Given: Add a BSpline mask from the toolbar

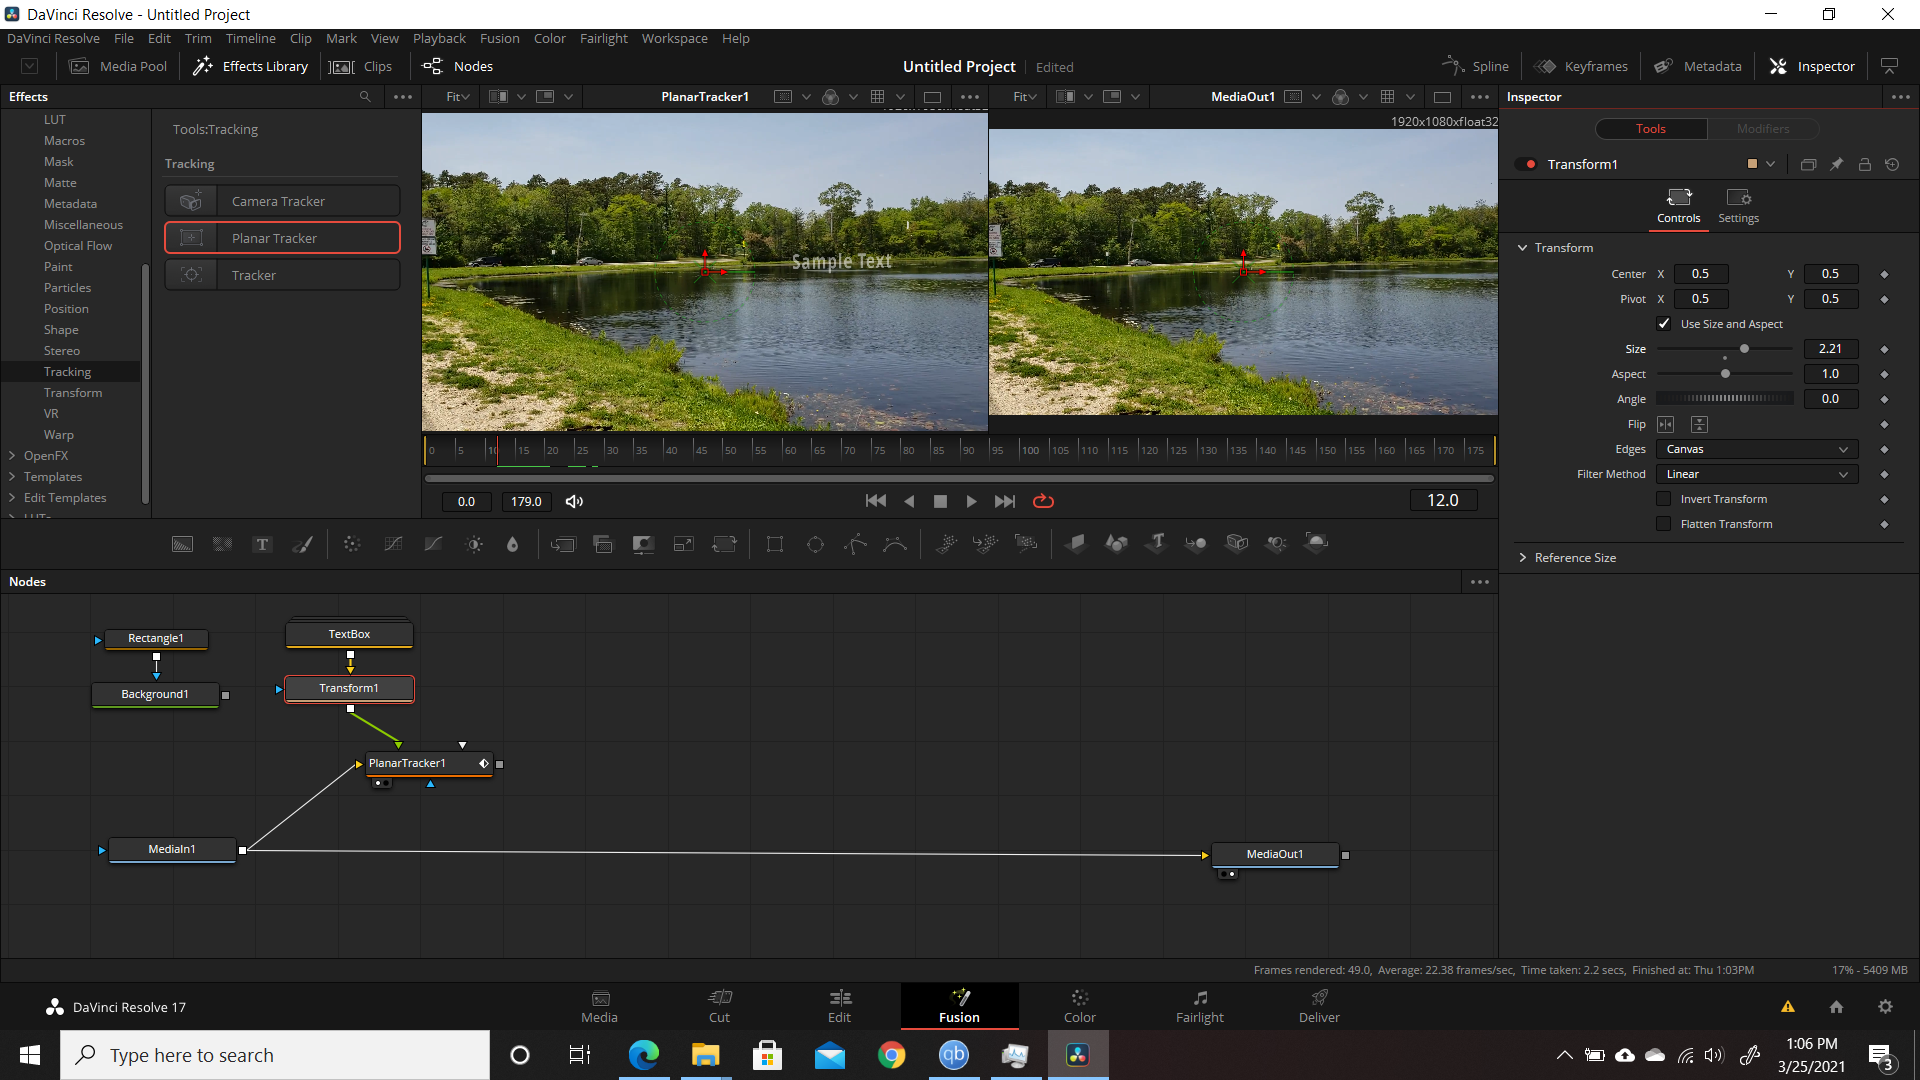Looking at the screenshot, I should 895,544.
